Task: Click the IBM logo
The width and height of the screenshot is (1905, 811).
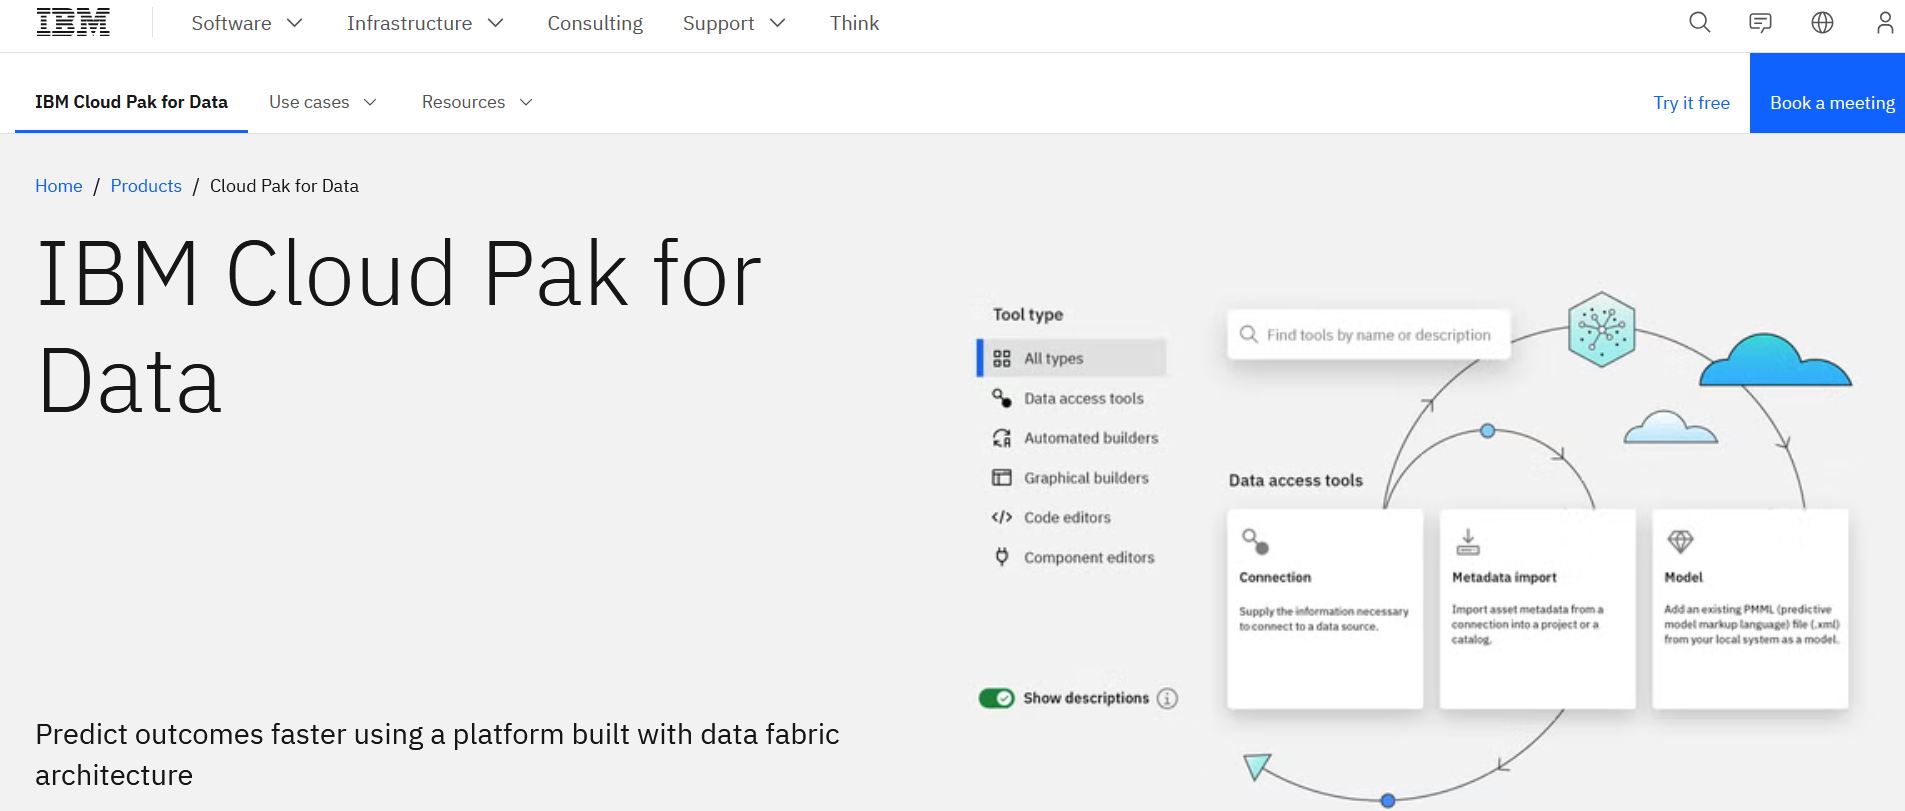Action: click(73, 22)
